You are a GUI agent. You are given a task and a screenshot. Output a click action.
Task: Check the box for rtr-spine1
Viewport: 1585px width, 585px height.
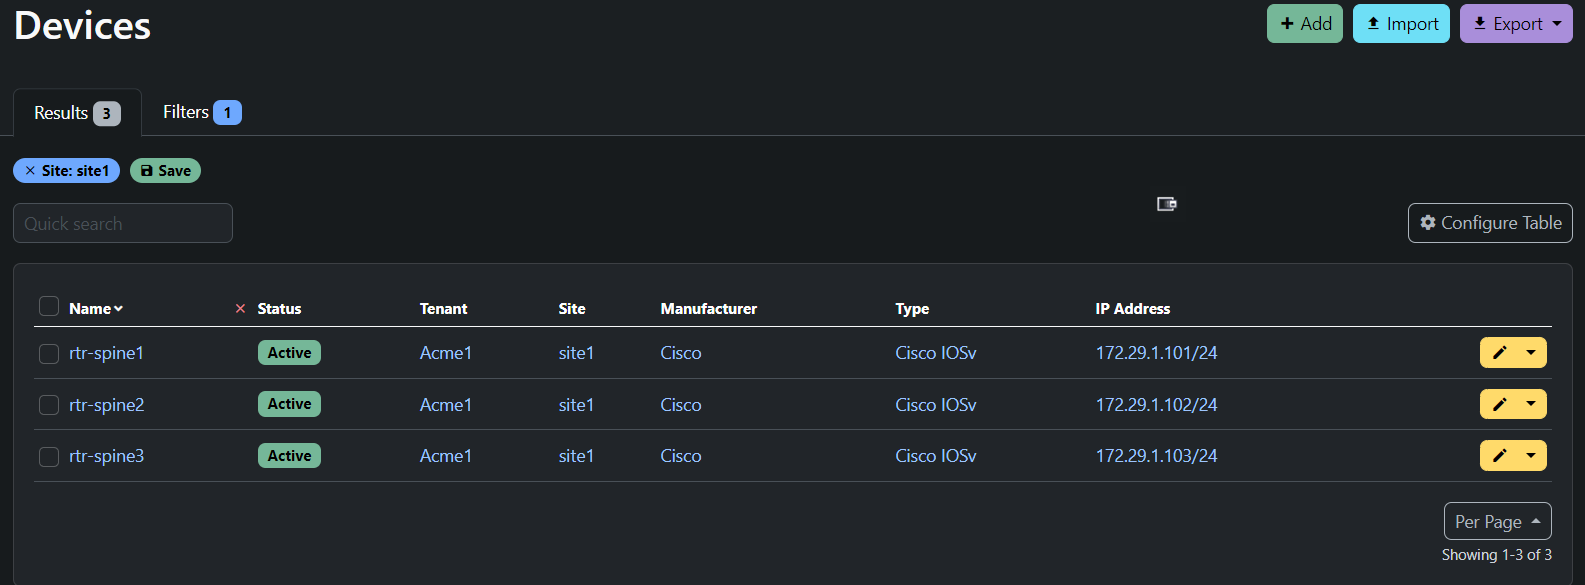coord(49,353)
